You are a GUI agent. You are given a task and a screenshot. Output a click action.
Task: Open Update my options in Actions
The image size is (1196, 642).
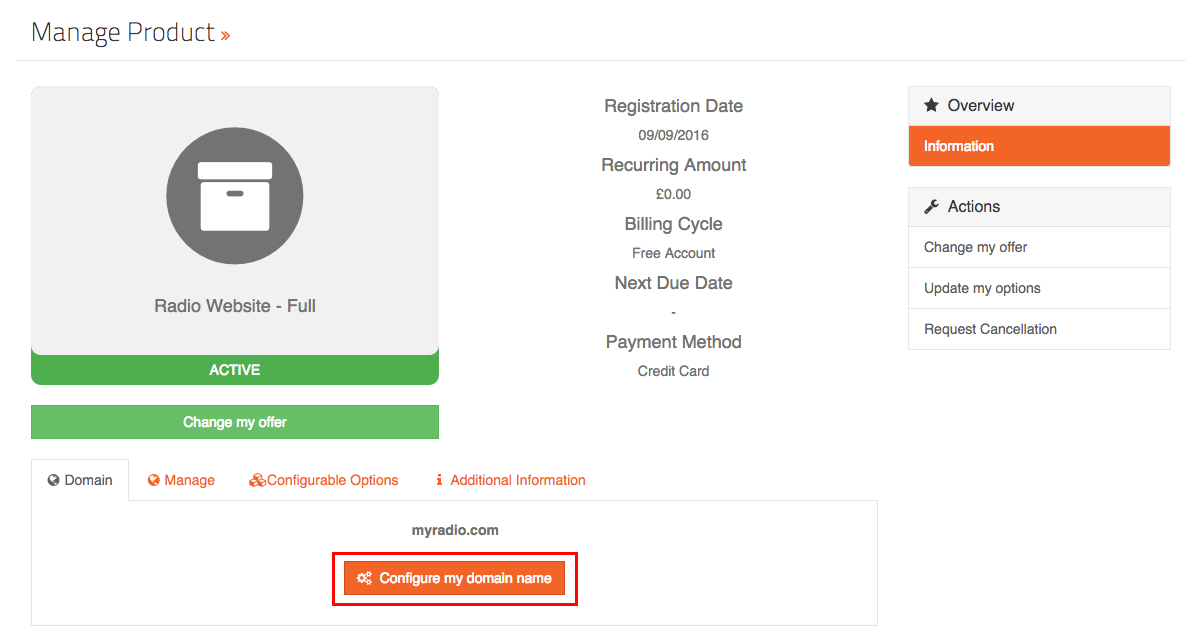[982, 288]
